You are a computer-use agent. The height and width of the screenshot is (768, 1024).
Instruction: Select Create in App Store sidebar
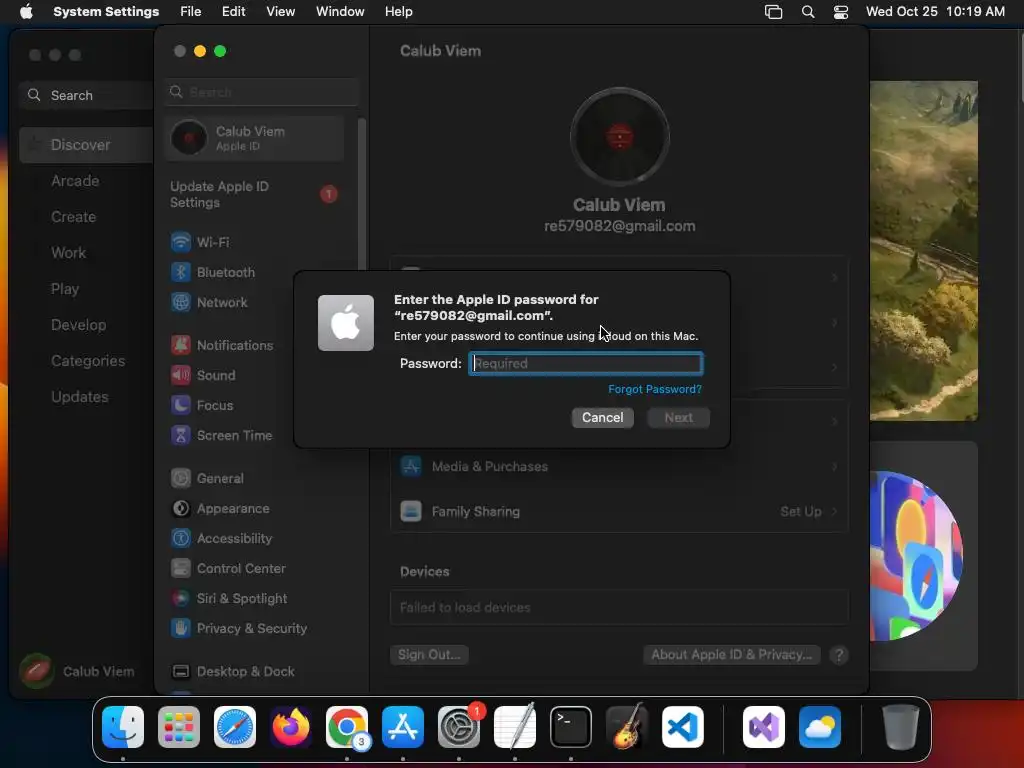pyautogui.click(x=86, y=217)
